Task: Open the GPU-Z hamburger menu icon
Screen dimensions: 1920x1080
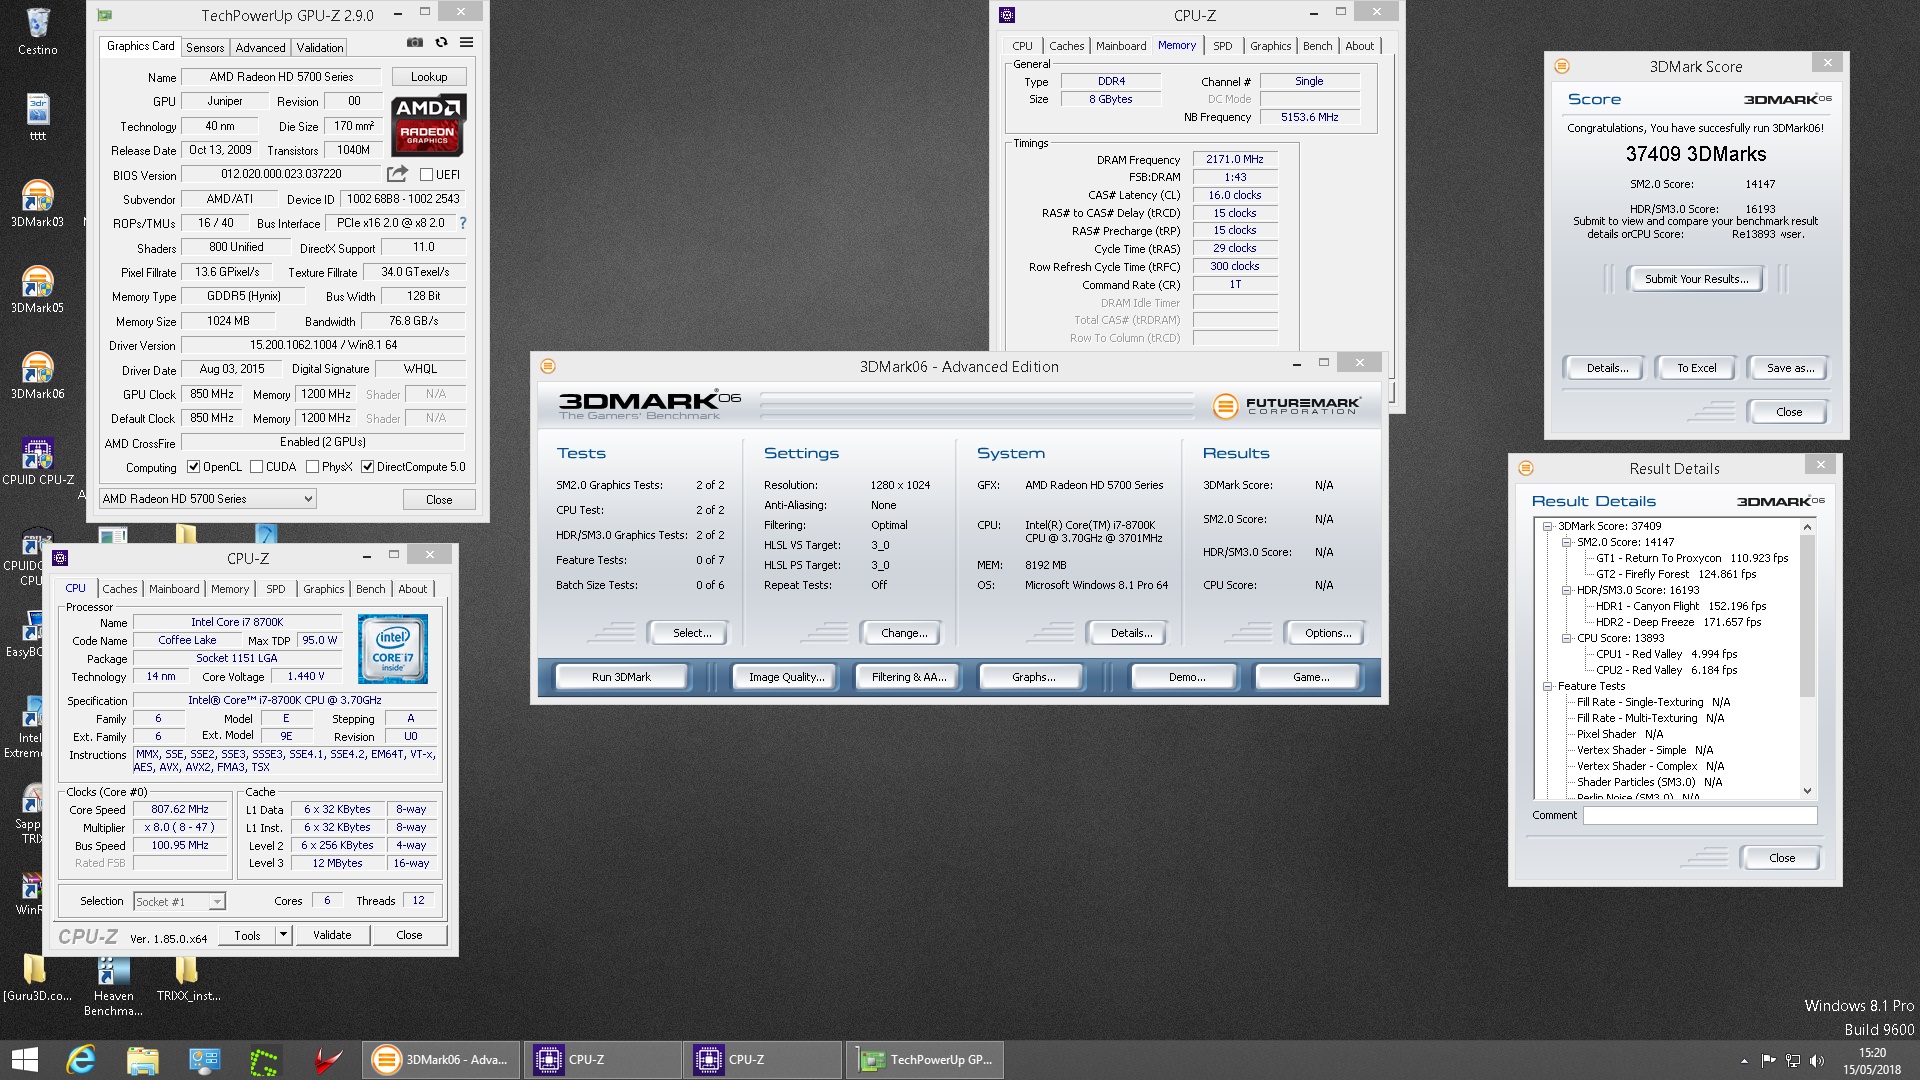Action: tap(466, 42)
